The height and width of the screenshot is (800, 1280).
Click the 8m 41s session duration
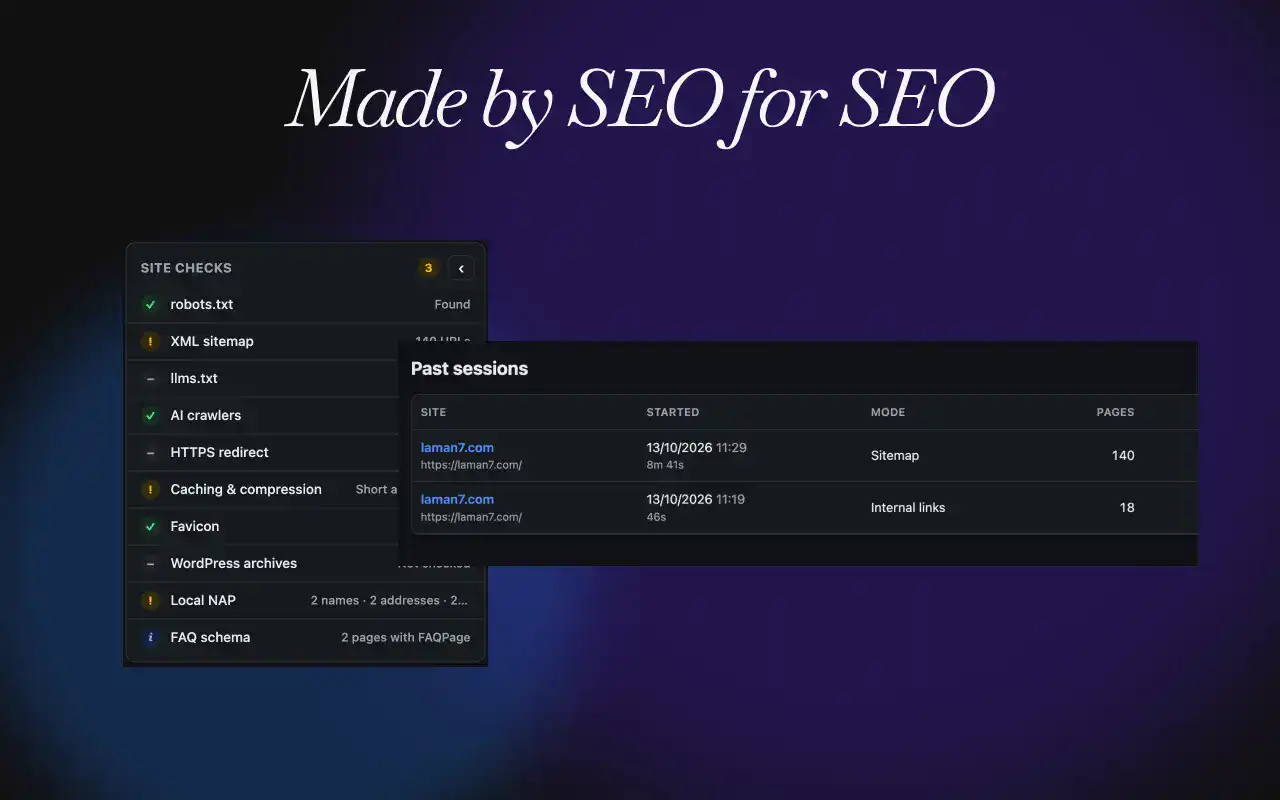[x=665, y=465]
